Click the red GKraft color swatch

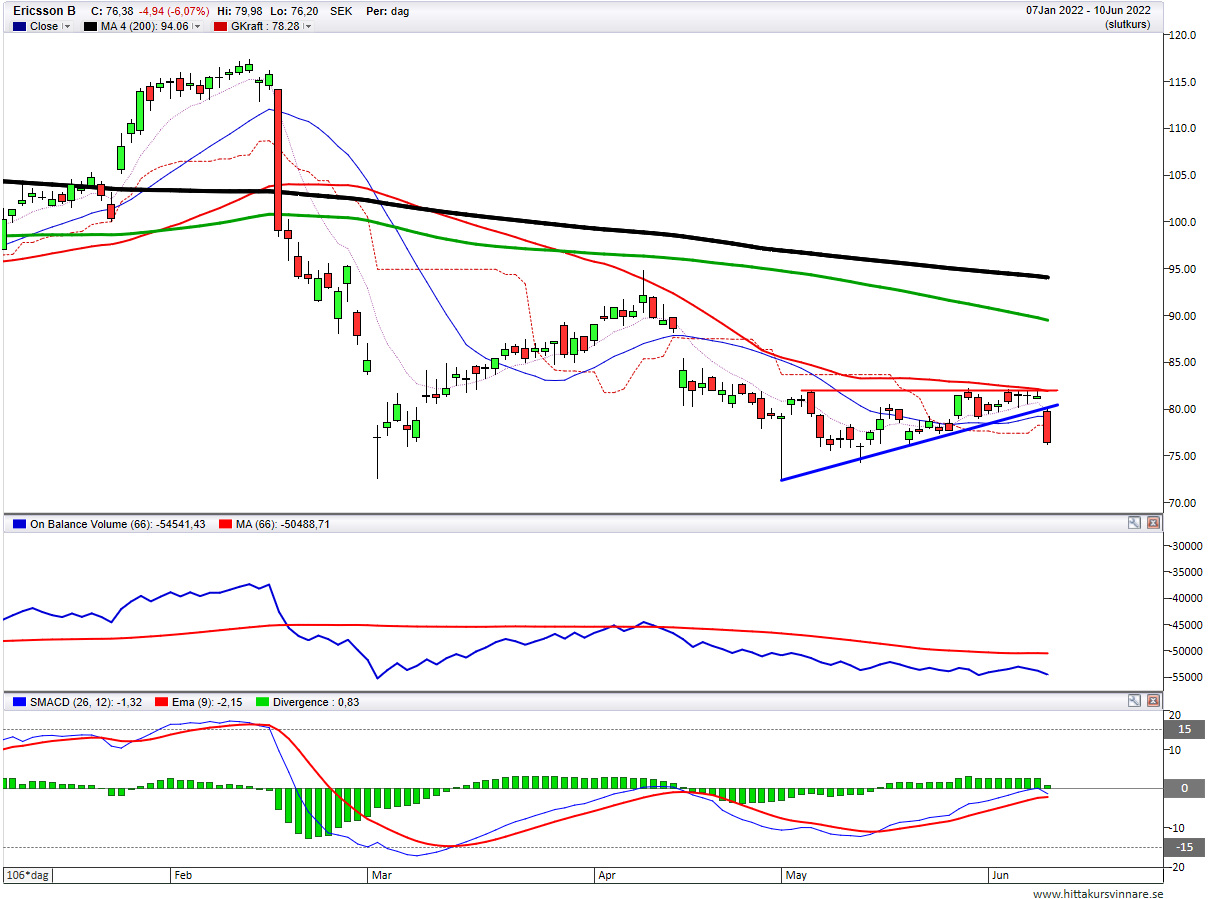(220, 27)
